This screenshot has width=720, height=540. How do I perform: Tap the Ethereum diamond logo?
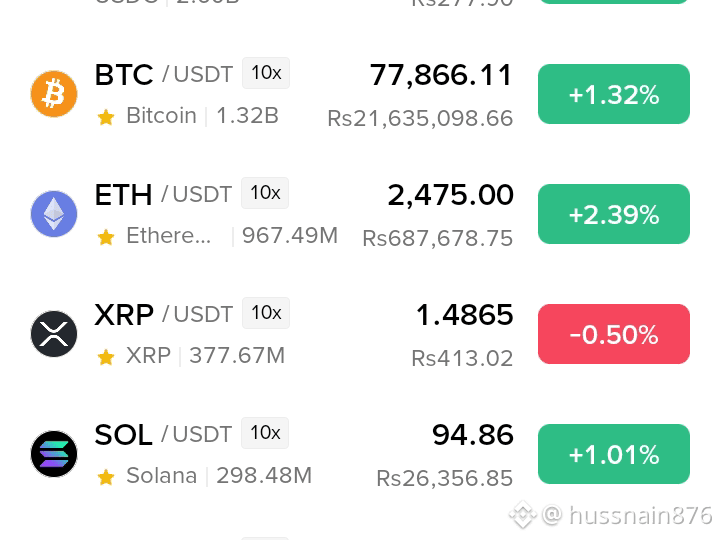coord(54,214)
